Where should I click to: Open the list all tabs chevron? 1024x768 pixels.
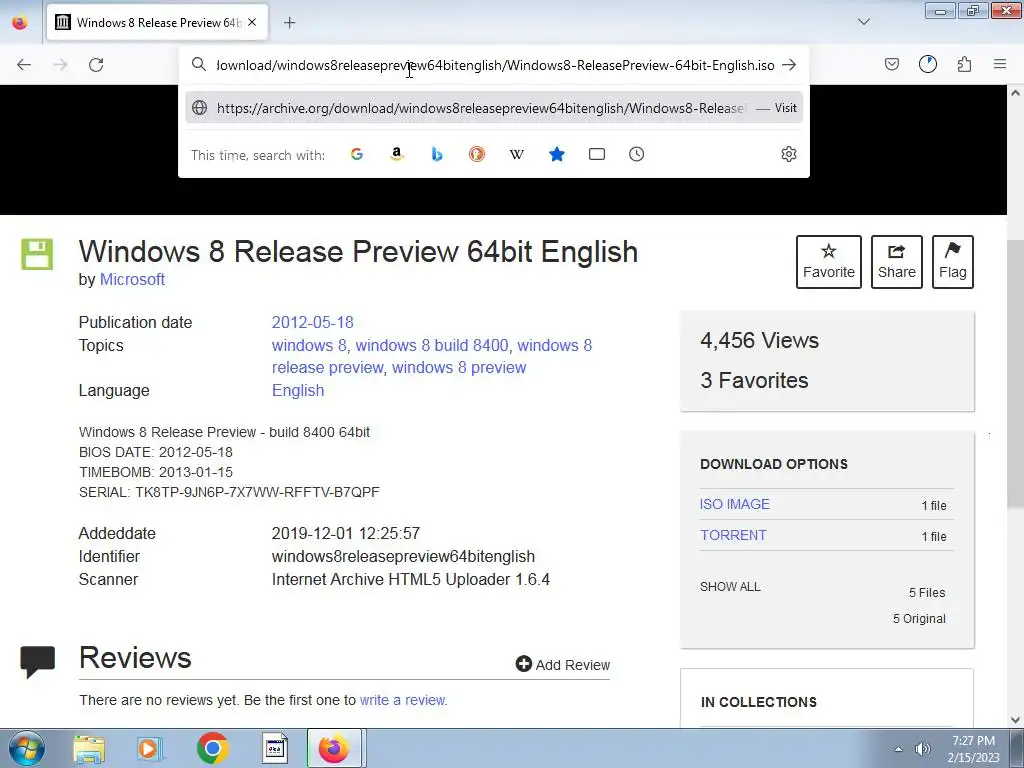tap(863, 22)
